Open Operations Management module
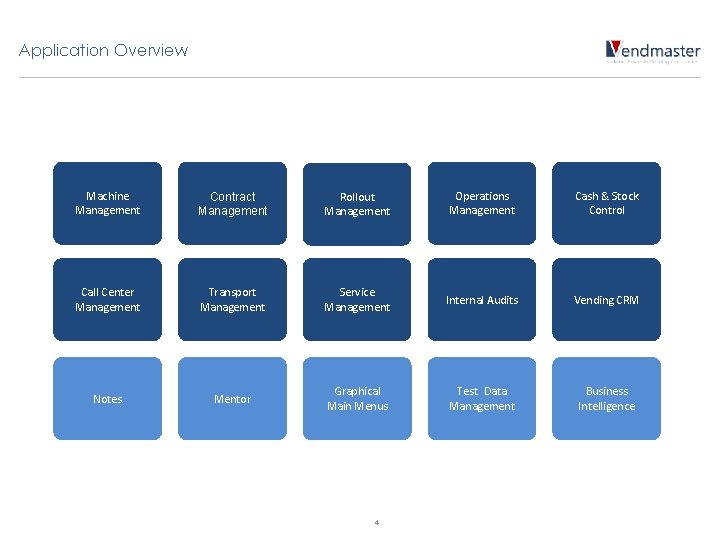The width and height of the screenshot is (720, 540). (482, 203)
